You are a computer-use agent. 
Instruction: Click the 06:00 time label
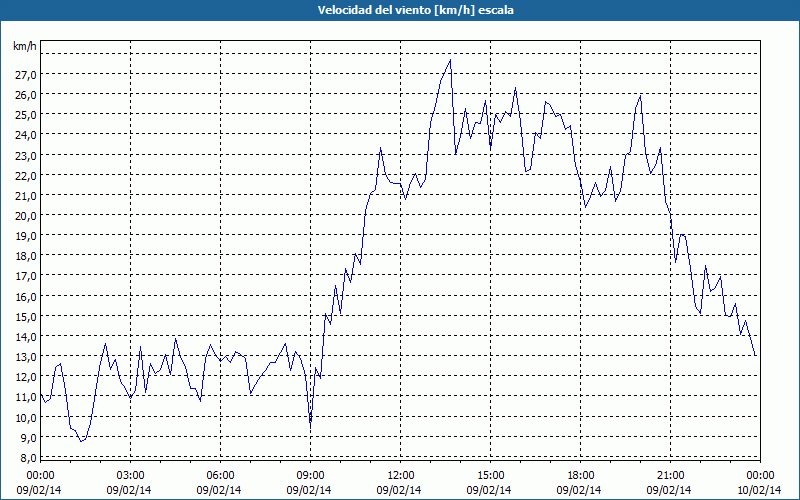tap(220, 476)
